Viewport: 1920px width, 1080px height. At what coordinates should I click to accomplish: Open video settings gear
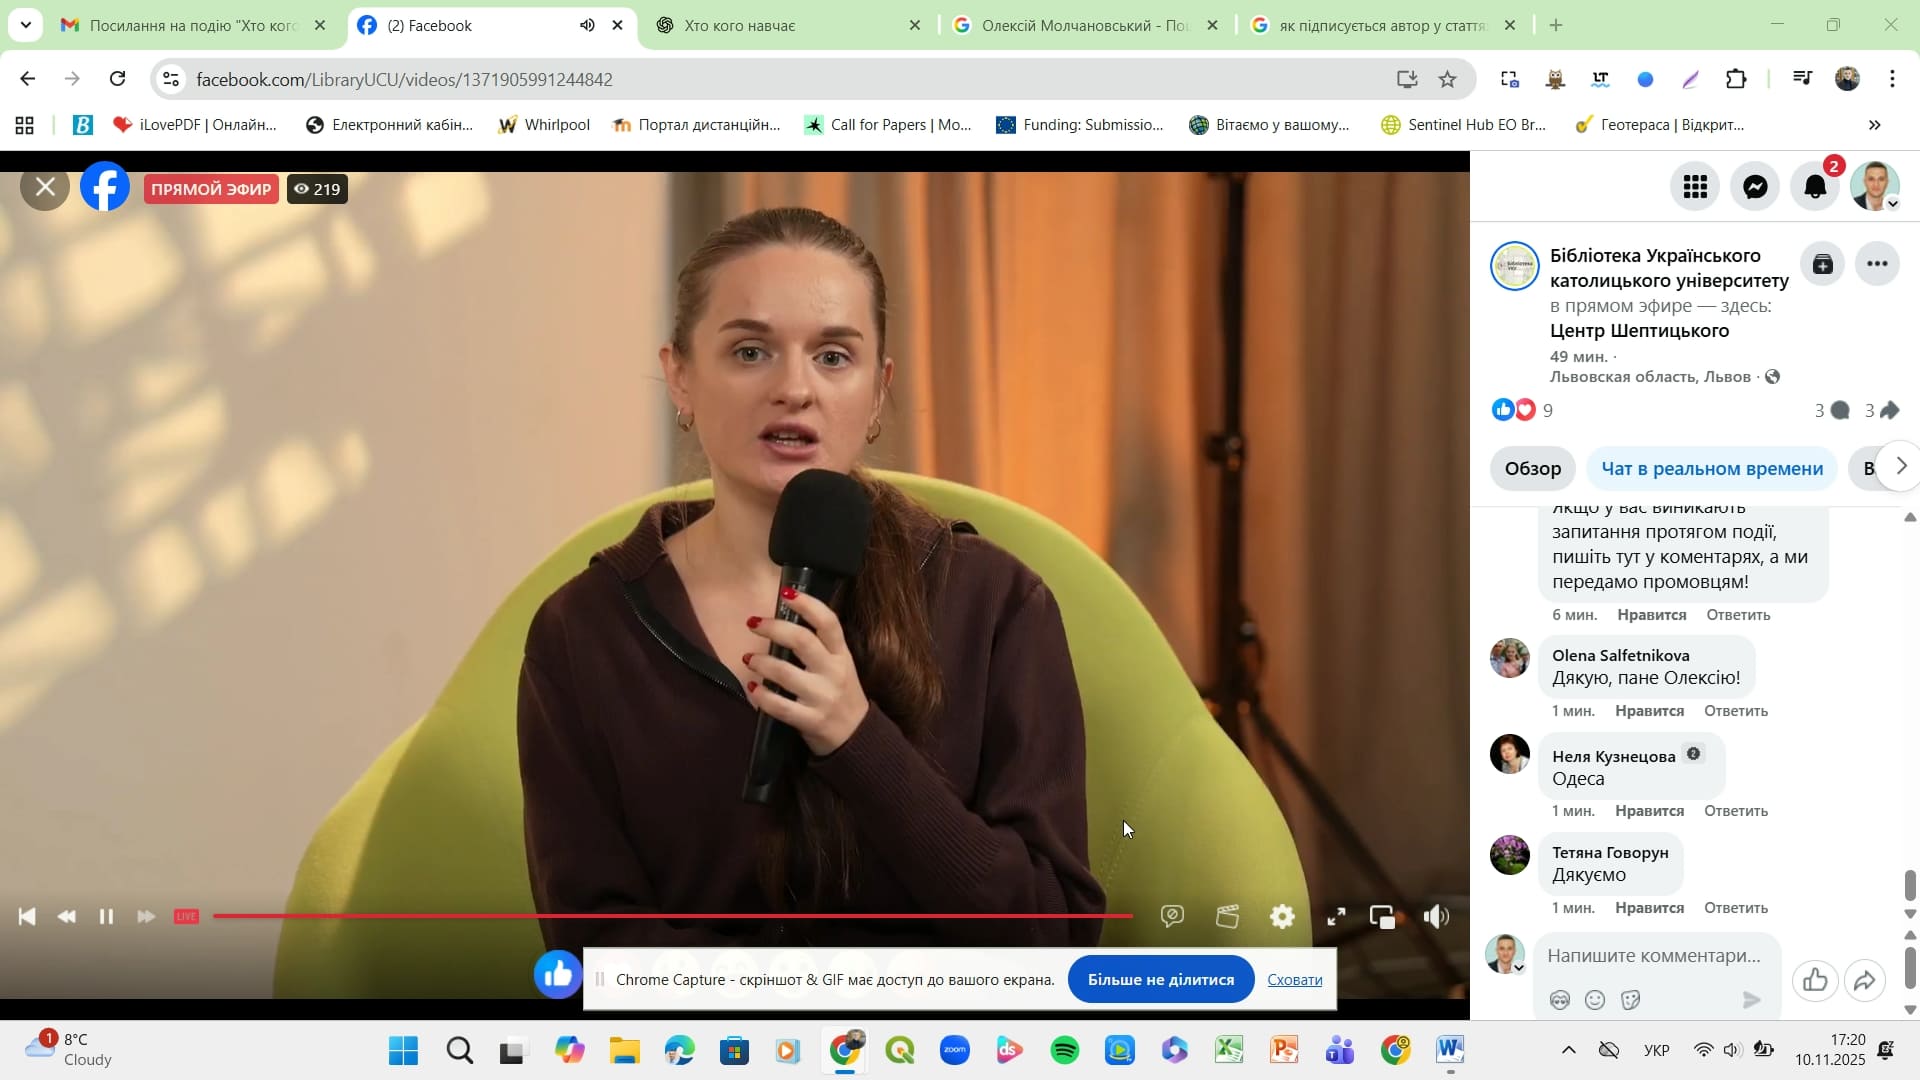1282,917
